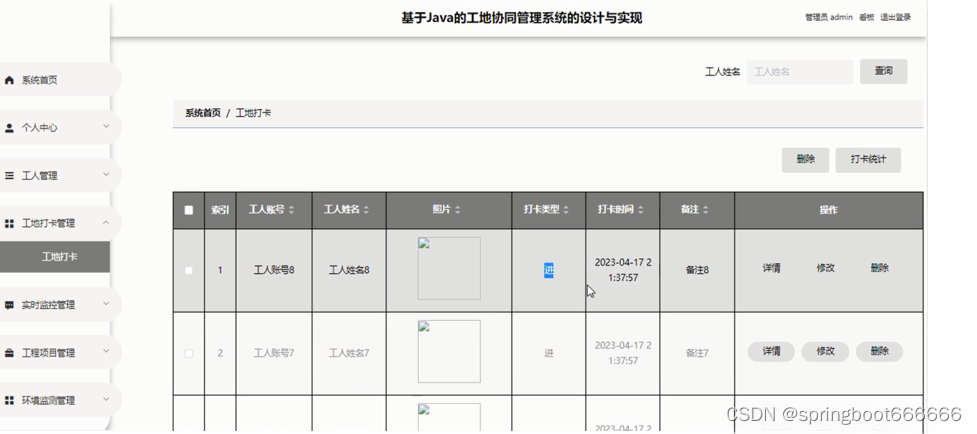Click the 打卡时间 cell of row 2
The width and height of the screenshot is (977, 434).
(623, 353)
